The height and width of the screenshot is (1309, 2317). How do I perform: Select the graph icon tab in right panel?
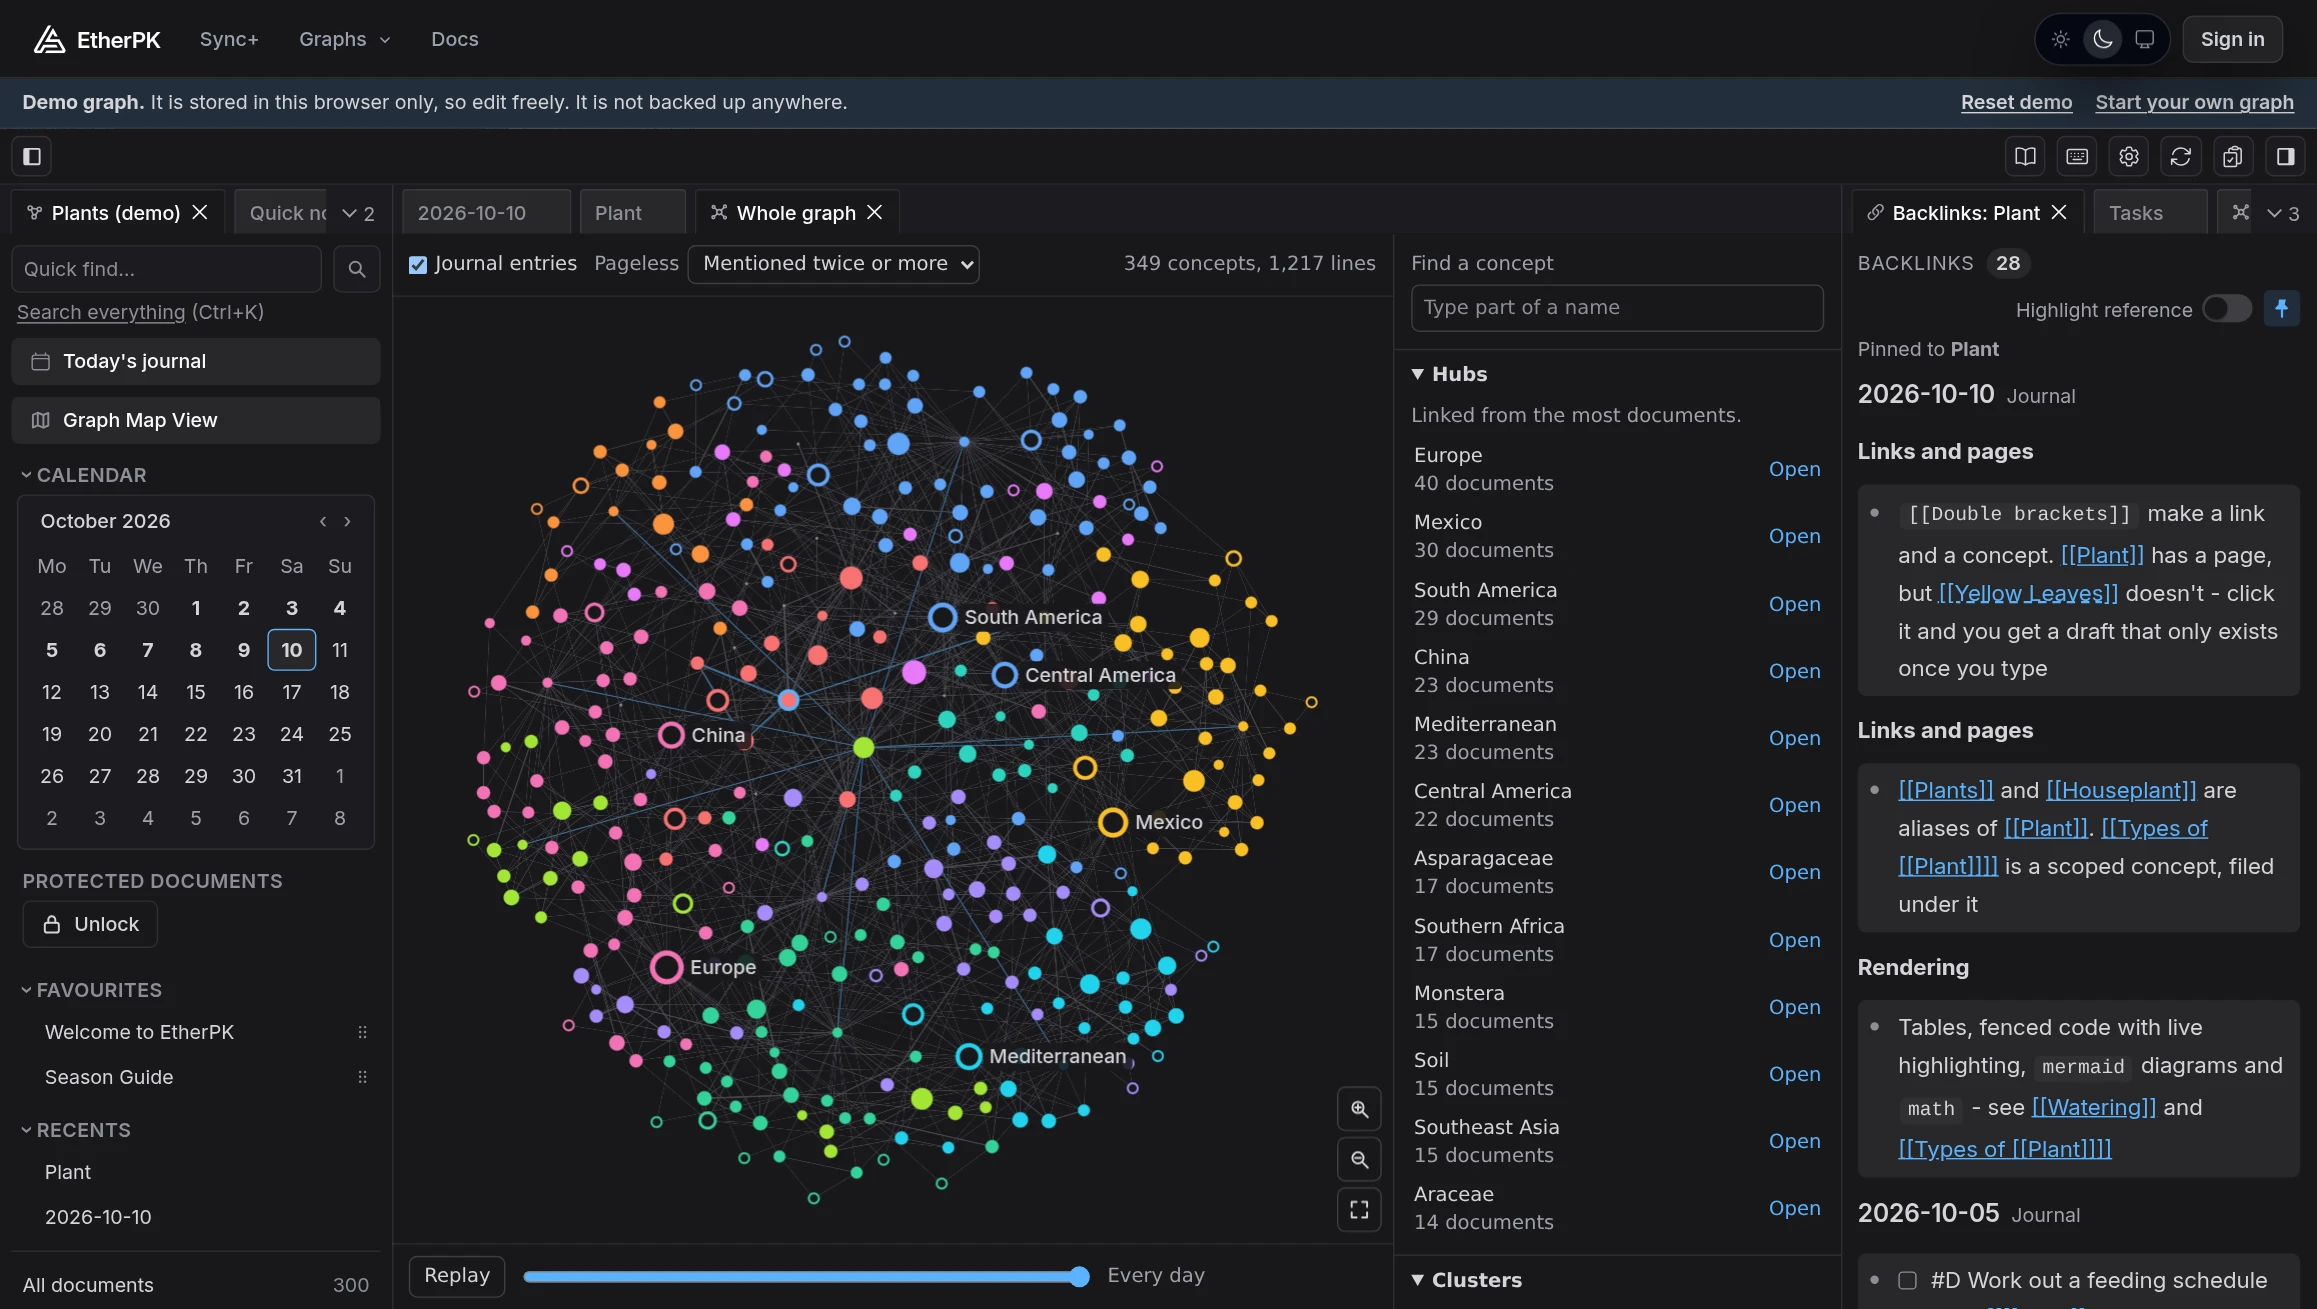2240,212
